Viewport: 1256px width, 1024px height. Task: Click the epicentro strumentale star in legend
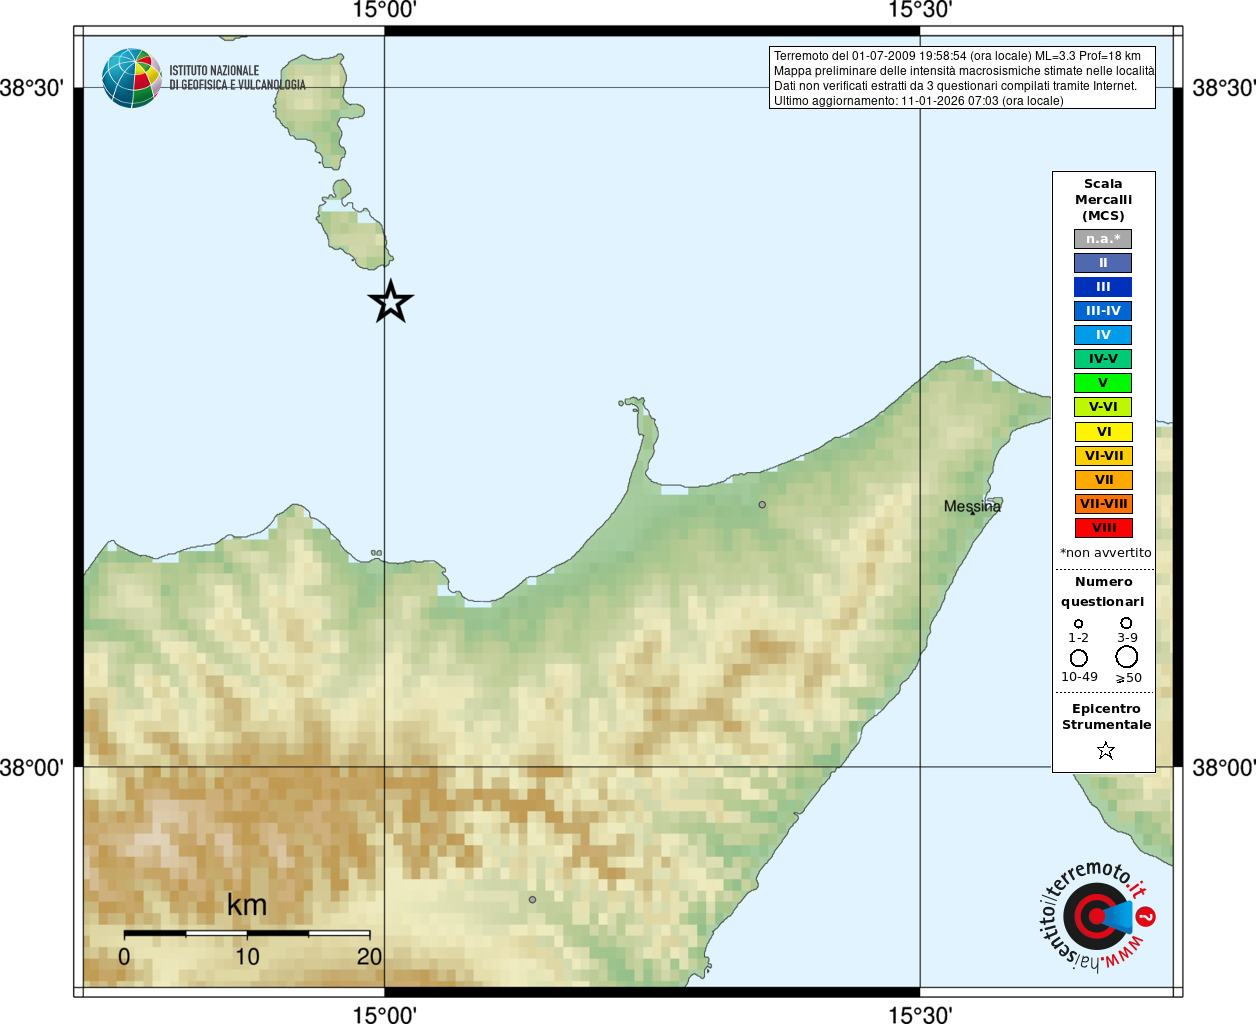[1105, 750]
